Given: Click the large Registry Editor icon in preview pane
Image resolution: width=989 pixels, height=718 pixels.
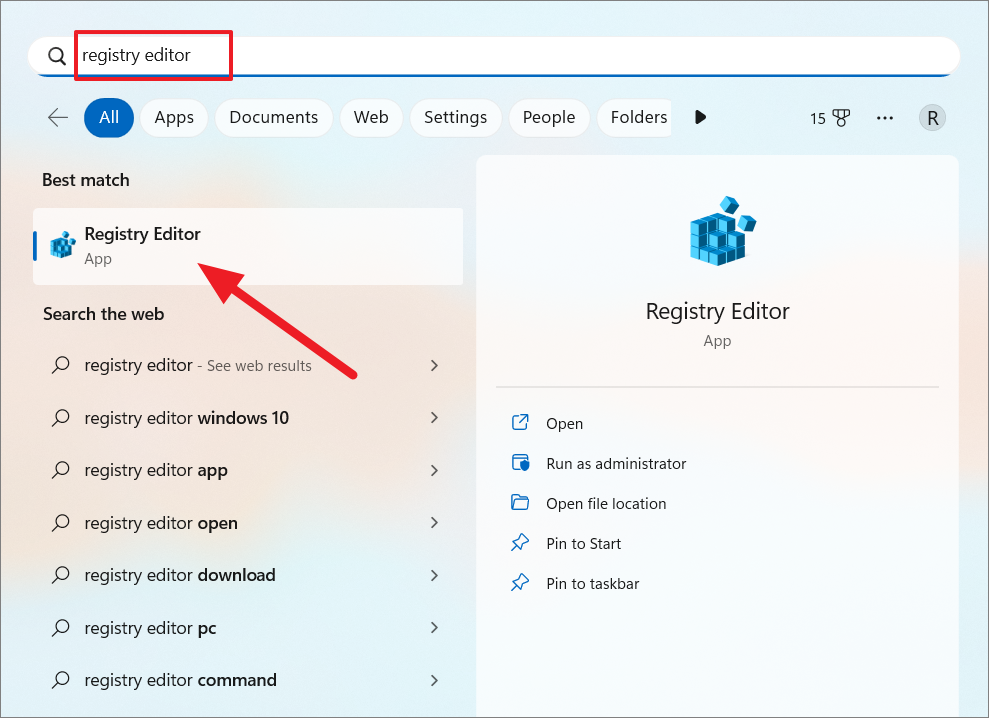Looking at the screenshot, I should pos(722,230).
